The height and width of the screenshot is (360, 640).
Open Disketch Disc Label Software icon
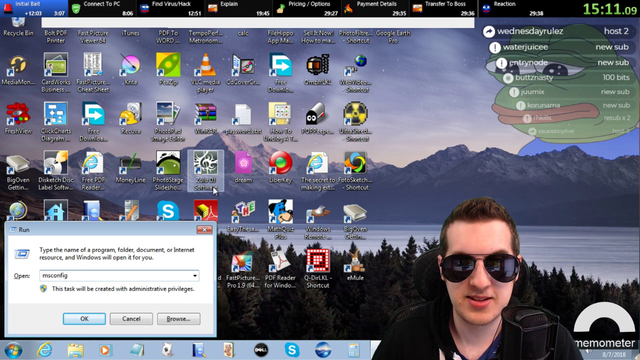[56, 170]
